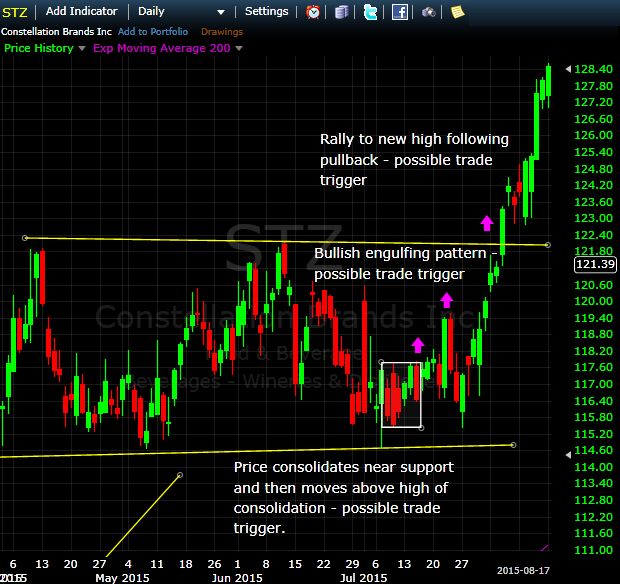Click the STZ ticker symbol field
This screenshot has height=584, width=620.
click(18, 12)
